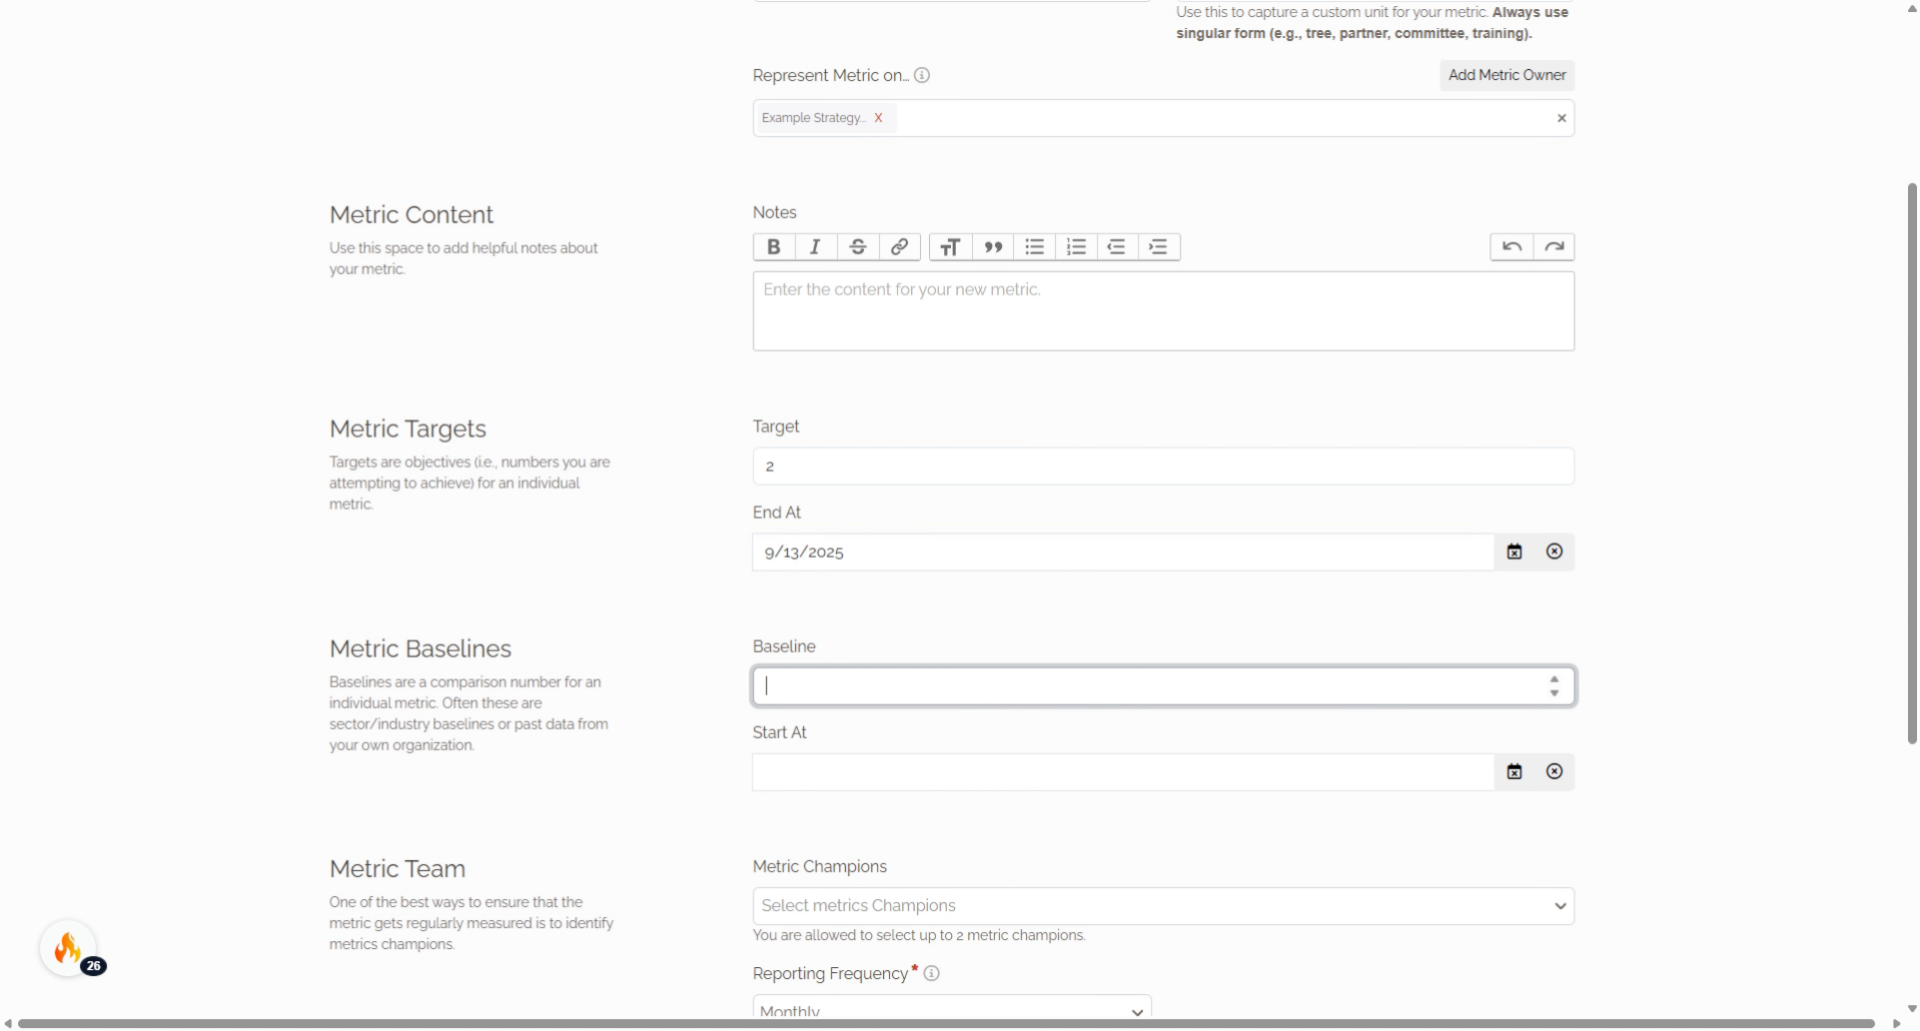The image size is (1920, 1031).
Task: Click the Metric Content heading
Action: 411,215
